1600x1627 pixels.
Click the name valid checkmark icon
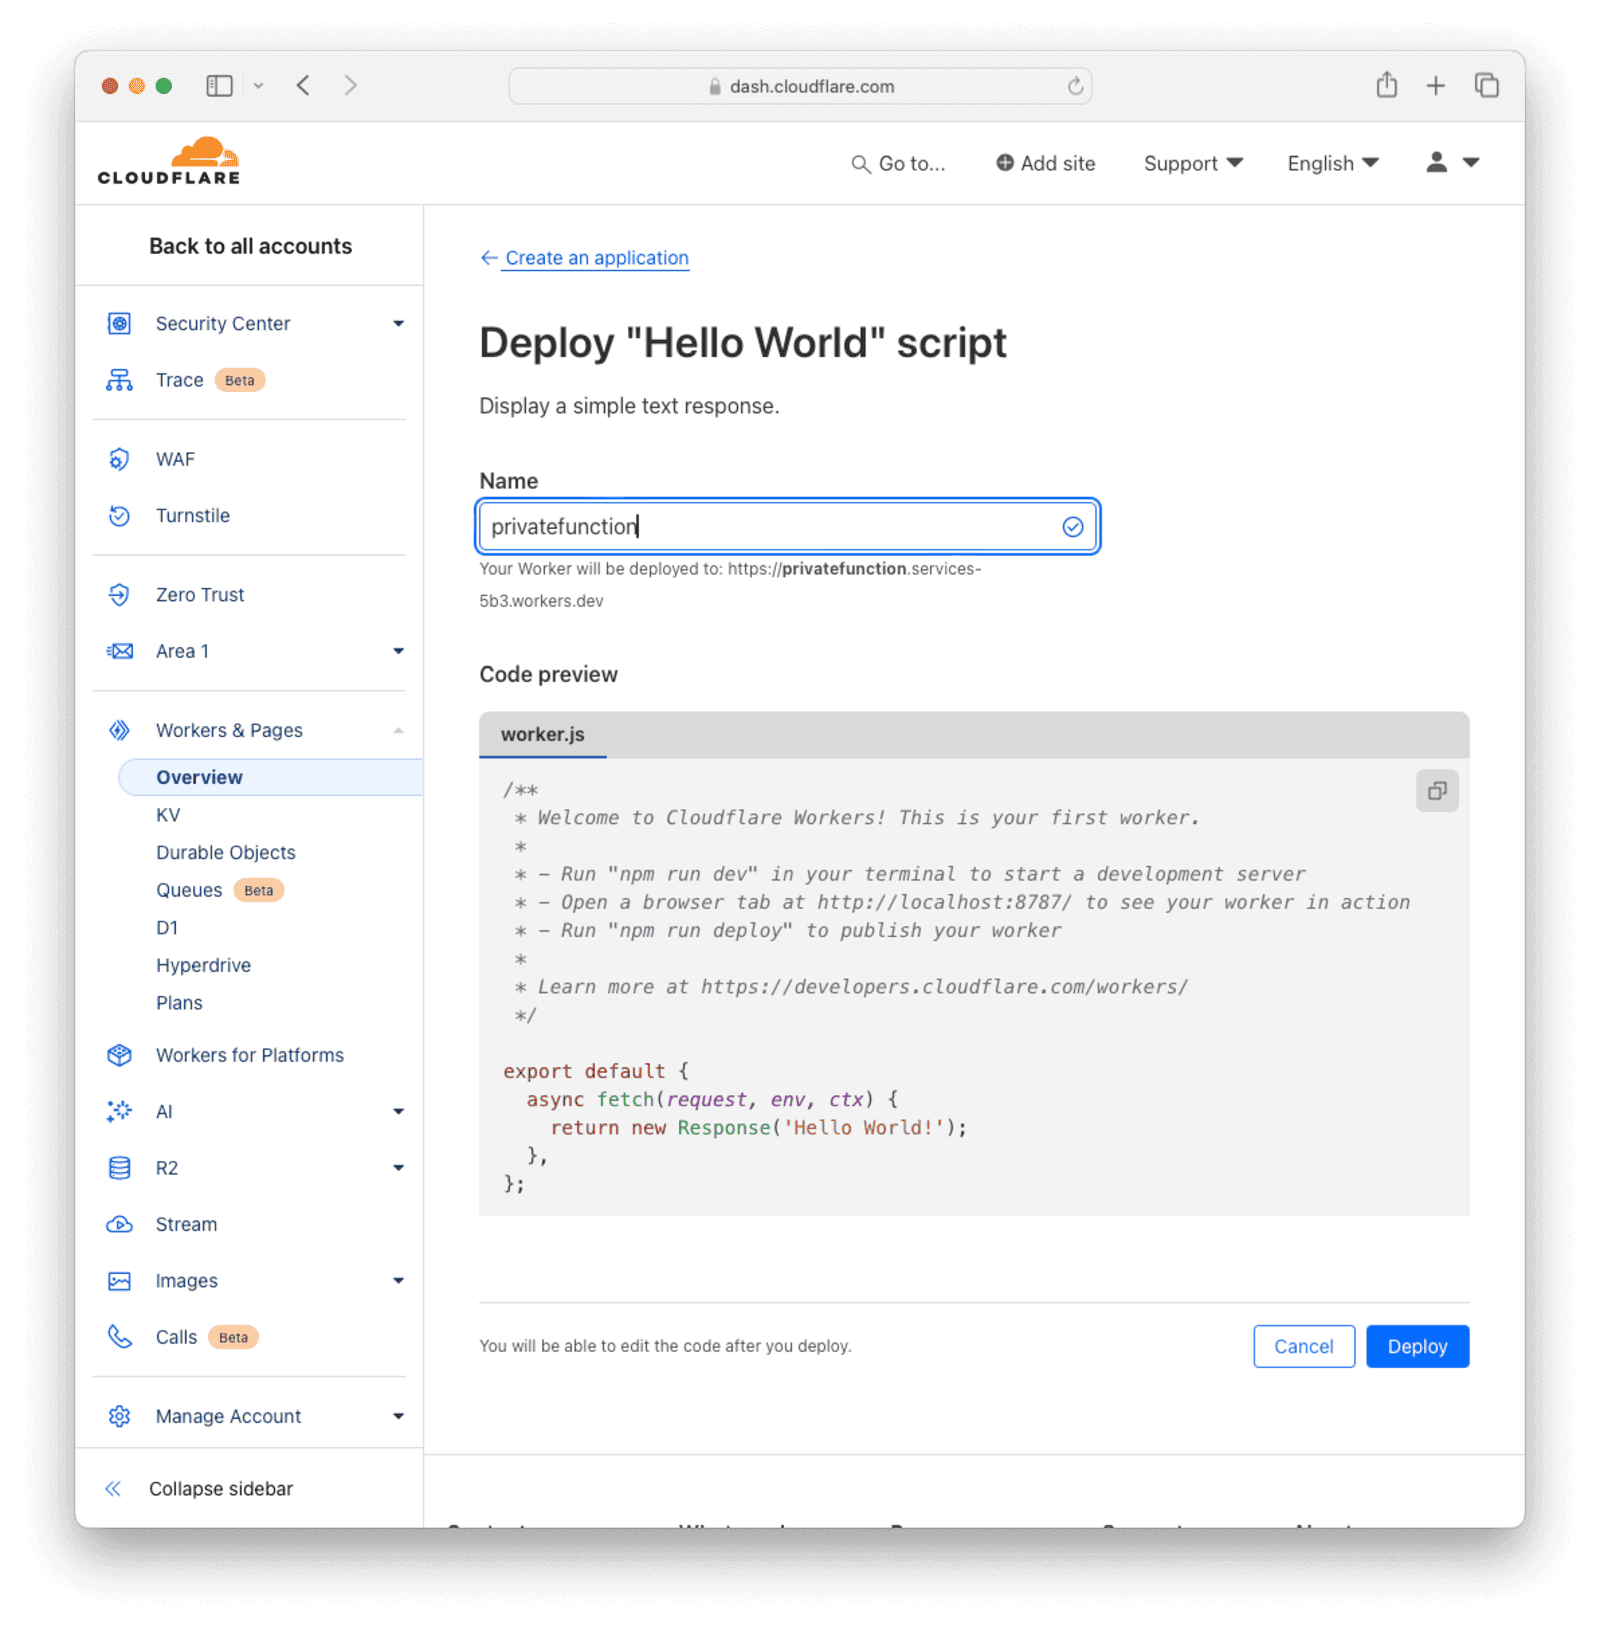pos(1072,527)
